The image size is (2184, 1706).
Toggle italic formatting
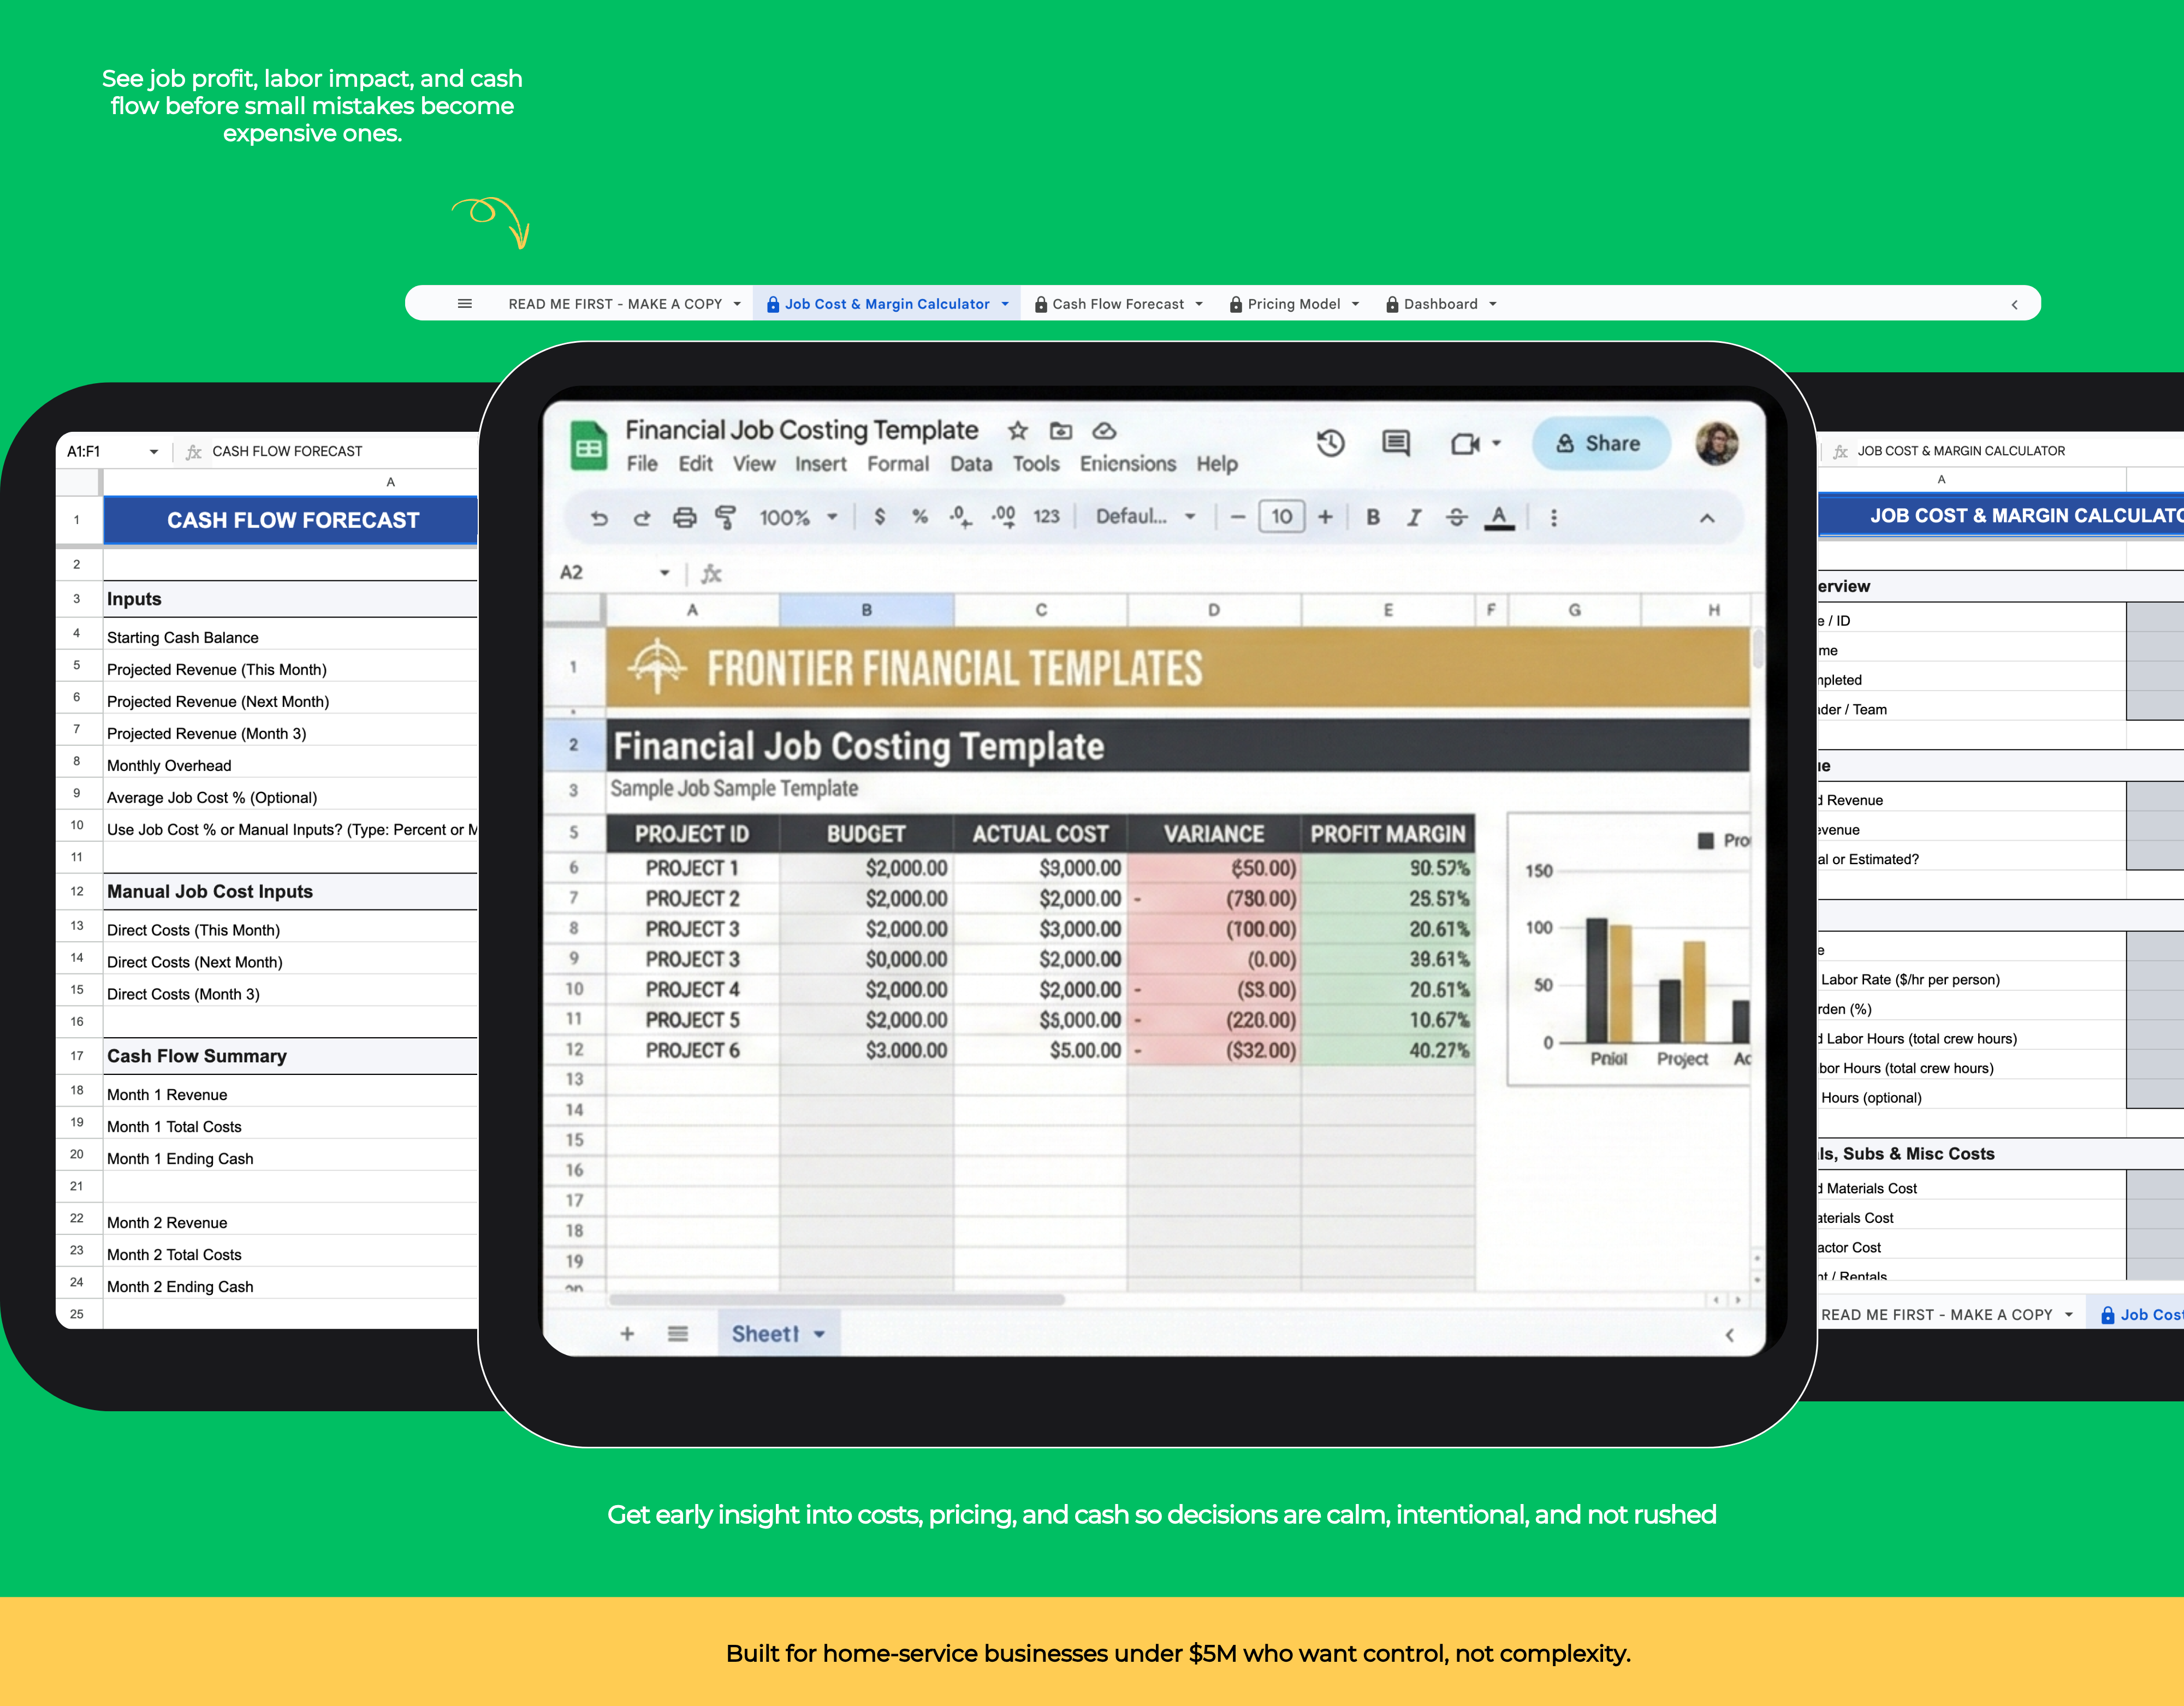pos(1414,517)
